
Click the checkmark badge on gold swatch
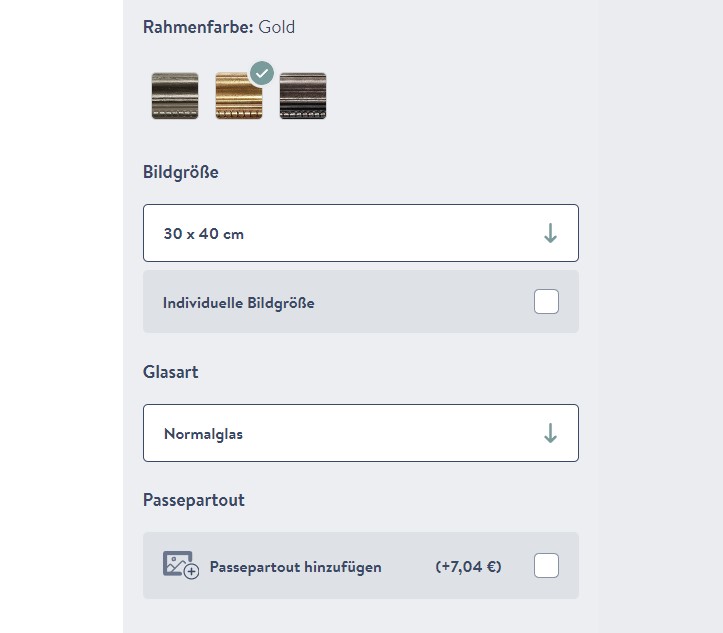click(261, 73)
